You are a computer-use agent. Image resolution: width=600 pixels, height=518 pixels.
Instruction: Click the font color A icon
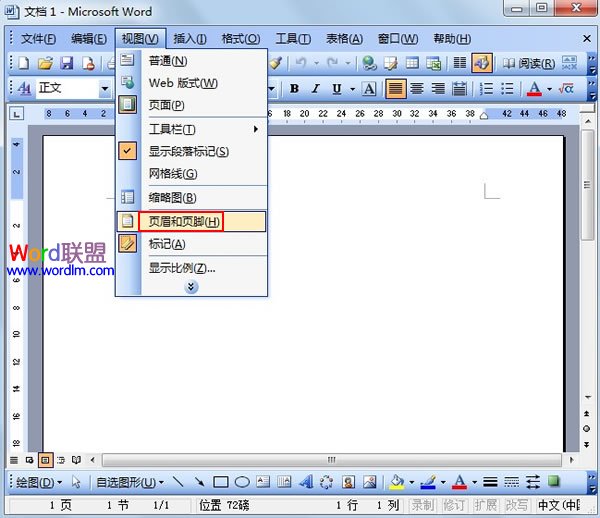(x=534, y=89)
